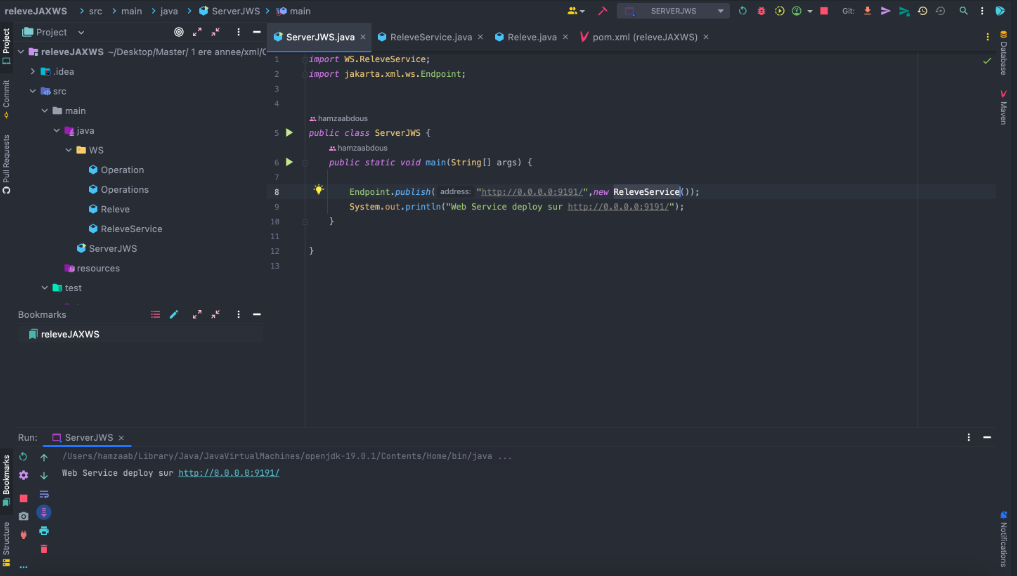The width and height of the screenshot is (1017, 576).
Task: Pin the Bookmarks tool window open
Action: click(x=238, y=314)
